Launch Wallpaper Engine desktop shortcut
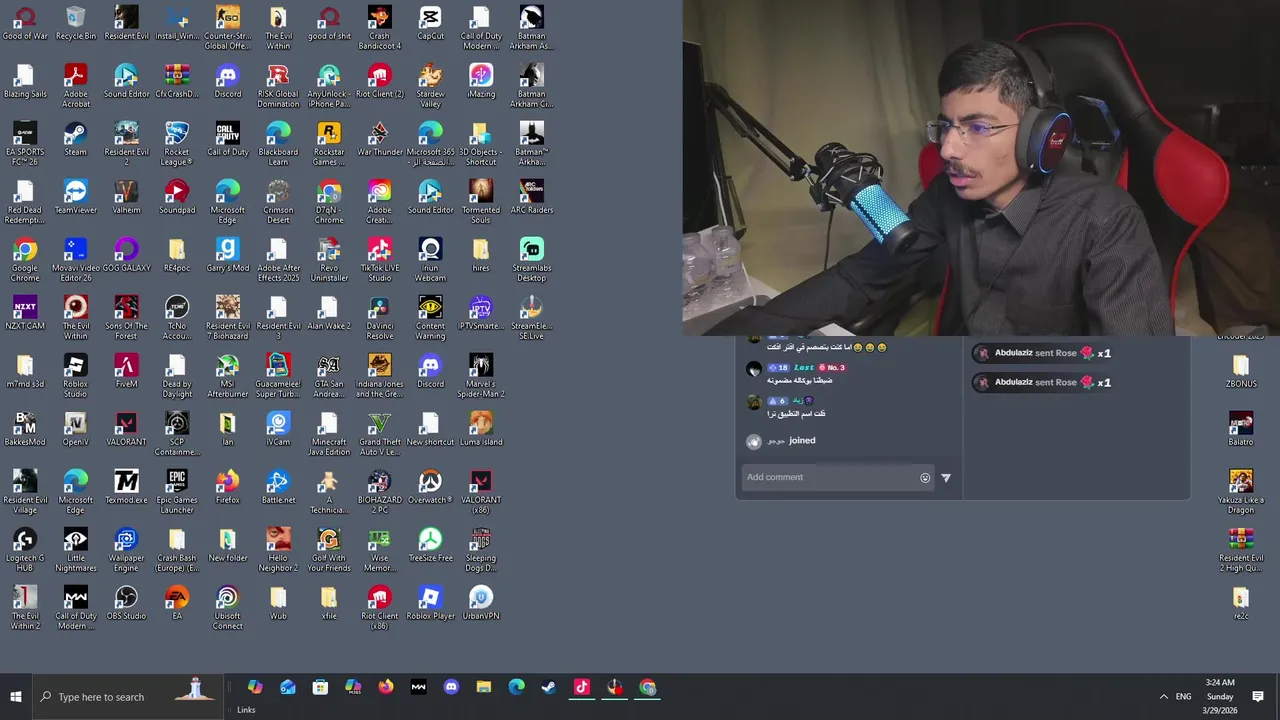The height and width of the screenshot is (720, 1280). (x=126, y=550)
